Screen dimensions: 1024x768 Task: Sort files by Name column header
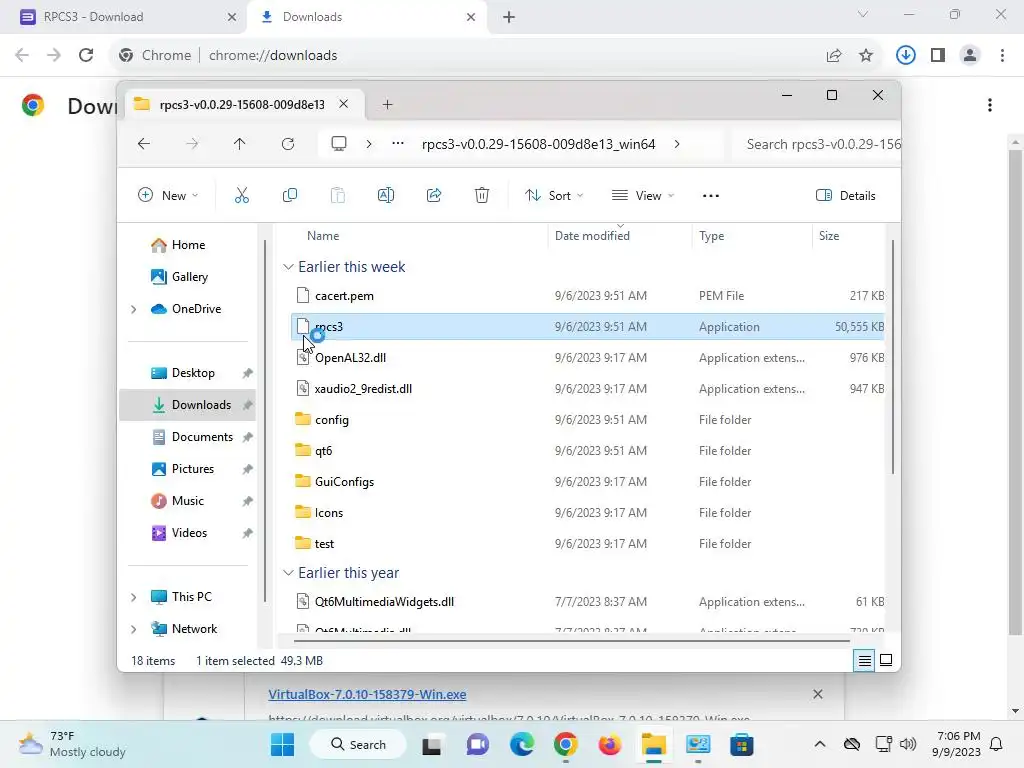point(323,236)
